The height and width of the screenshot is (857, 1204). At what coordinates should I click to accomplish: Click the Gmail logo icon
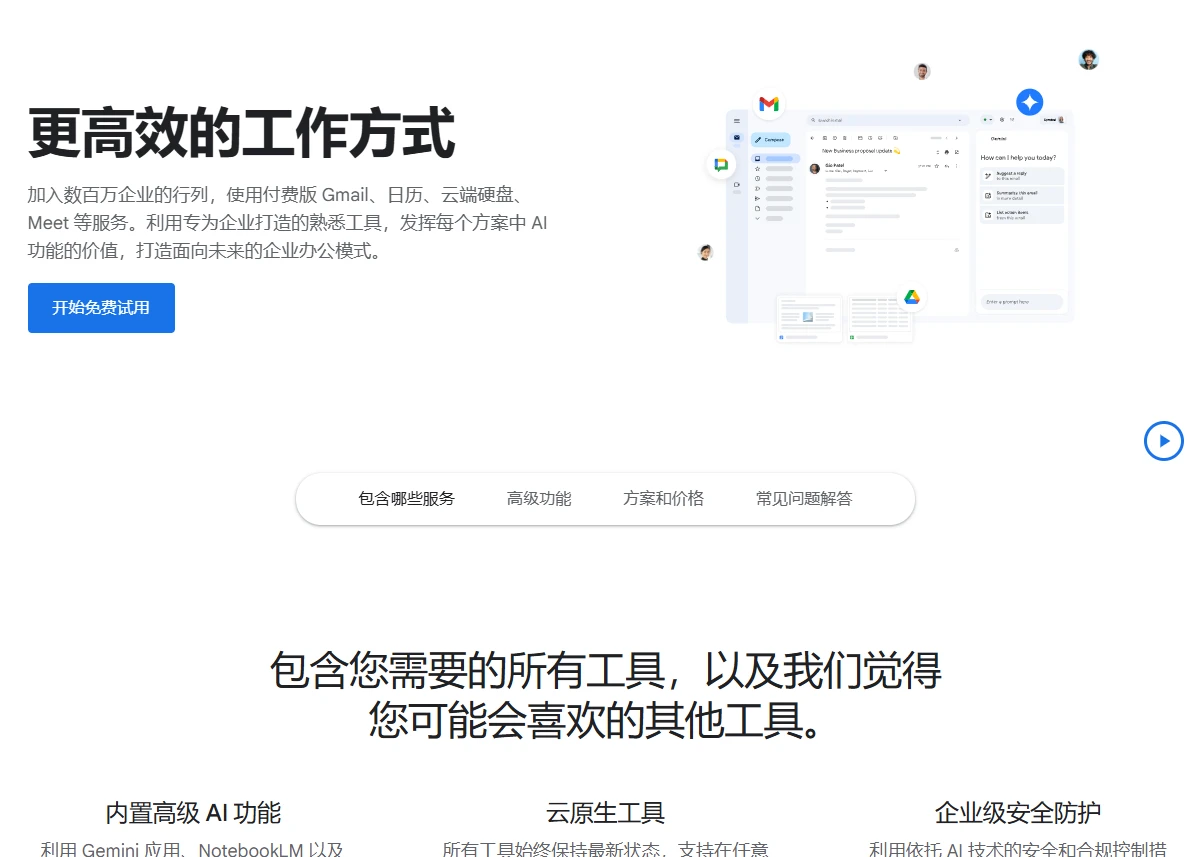pyautogui.click(x=769, y=102)
